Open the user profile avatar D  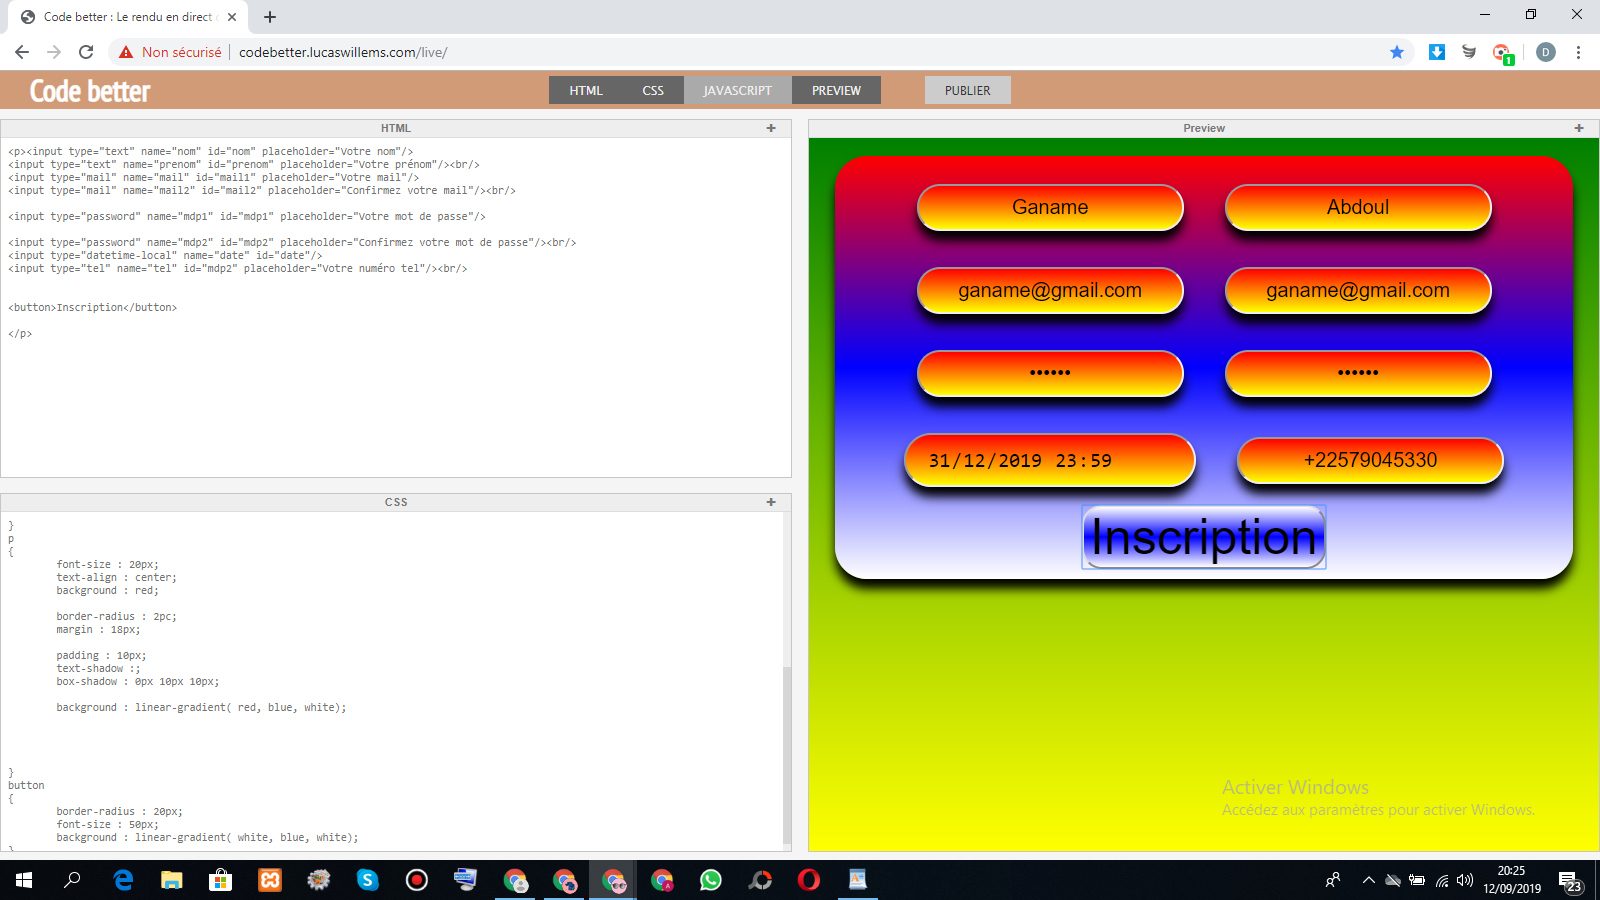tap(1545, 52)
